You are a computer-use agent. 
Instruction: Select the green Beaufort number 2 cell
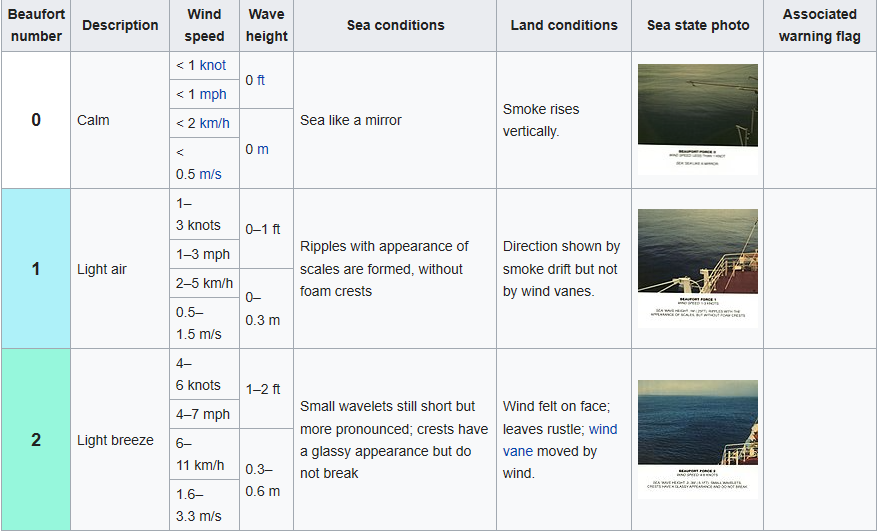pos(36,440)
